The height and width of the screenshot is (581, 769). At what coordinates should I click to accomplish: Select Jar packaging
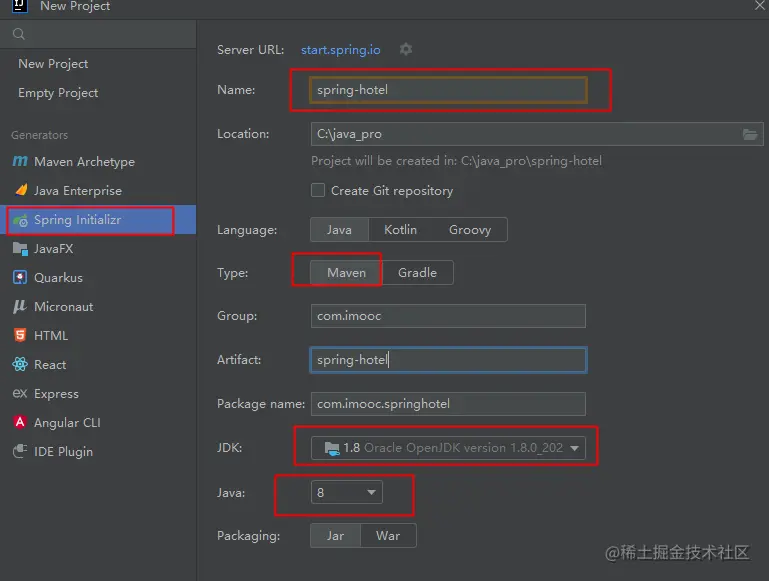click(x=335, y=535)
